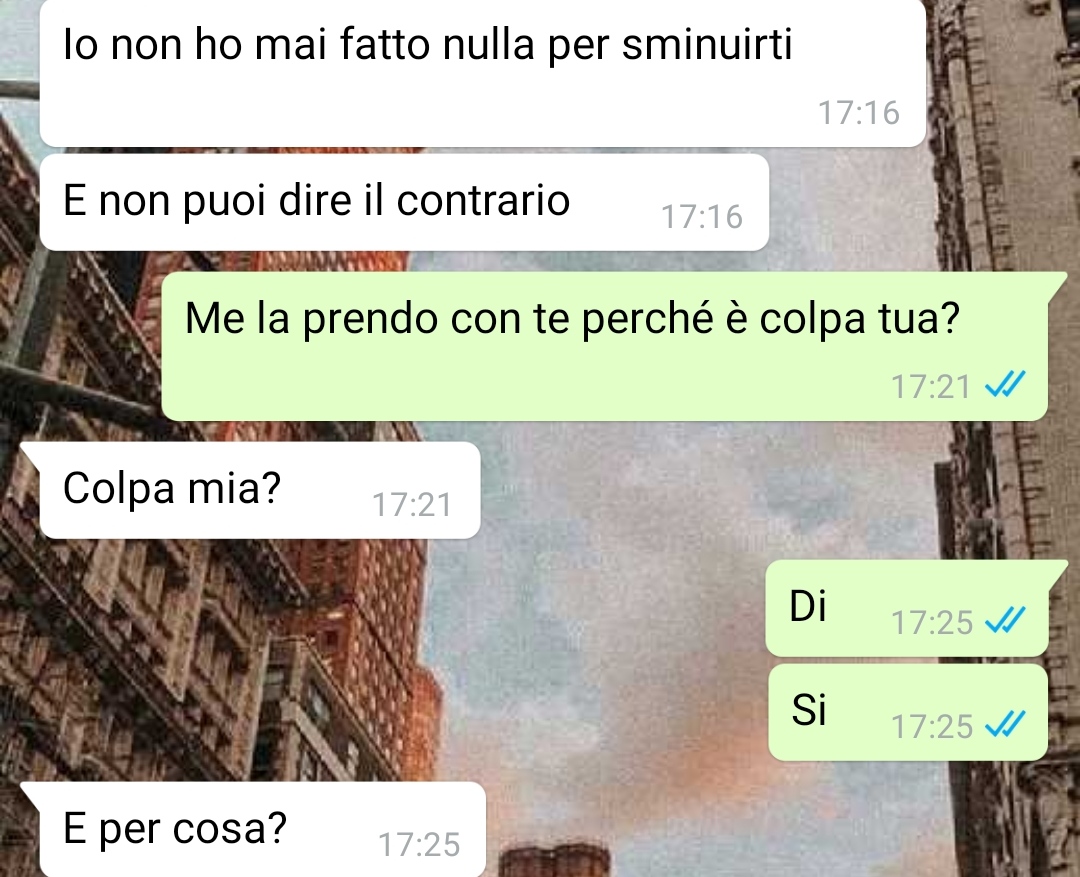Select message 'Io non ho mai fatto nulla per sminuirti'

point(482,73)
